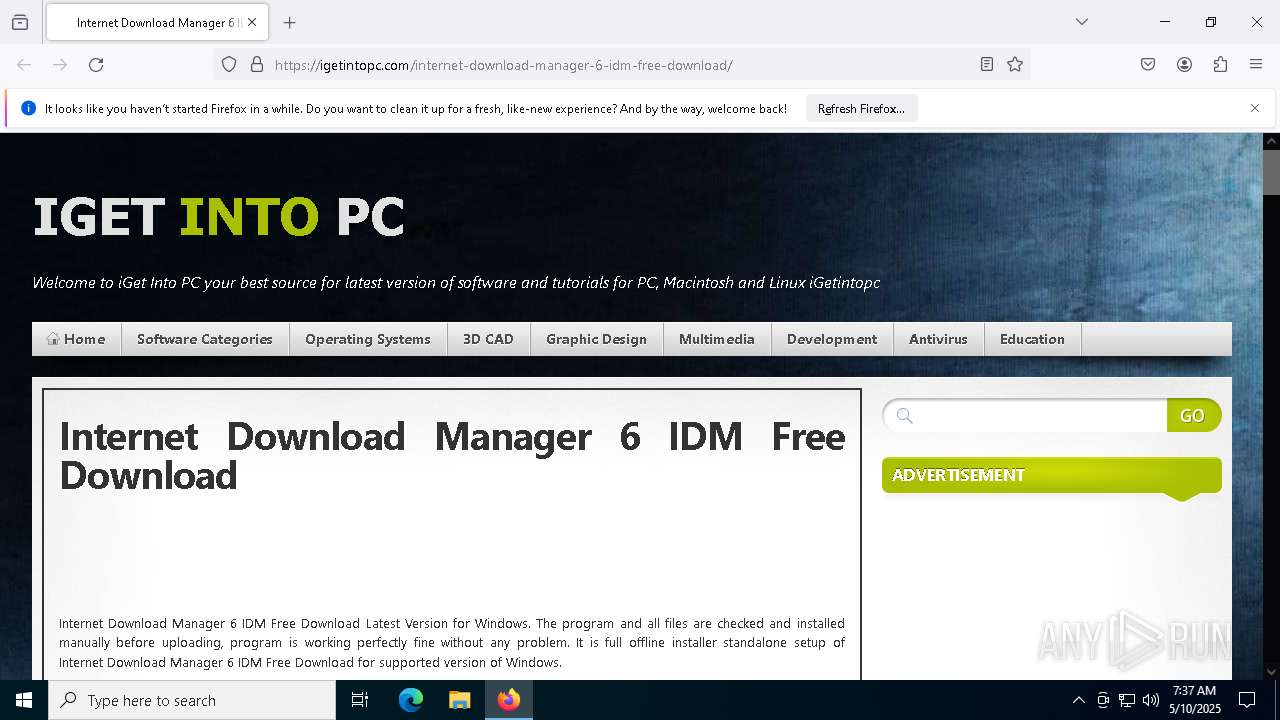Open a new tab with plus button
Image resolution: width=1280 pixels, height=720 pixels.
pos(290,22)
